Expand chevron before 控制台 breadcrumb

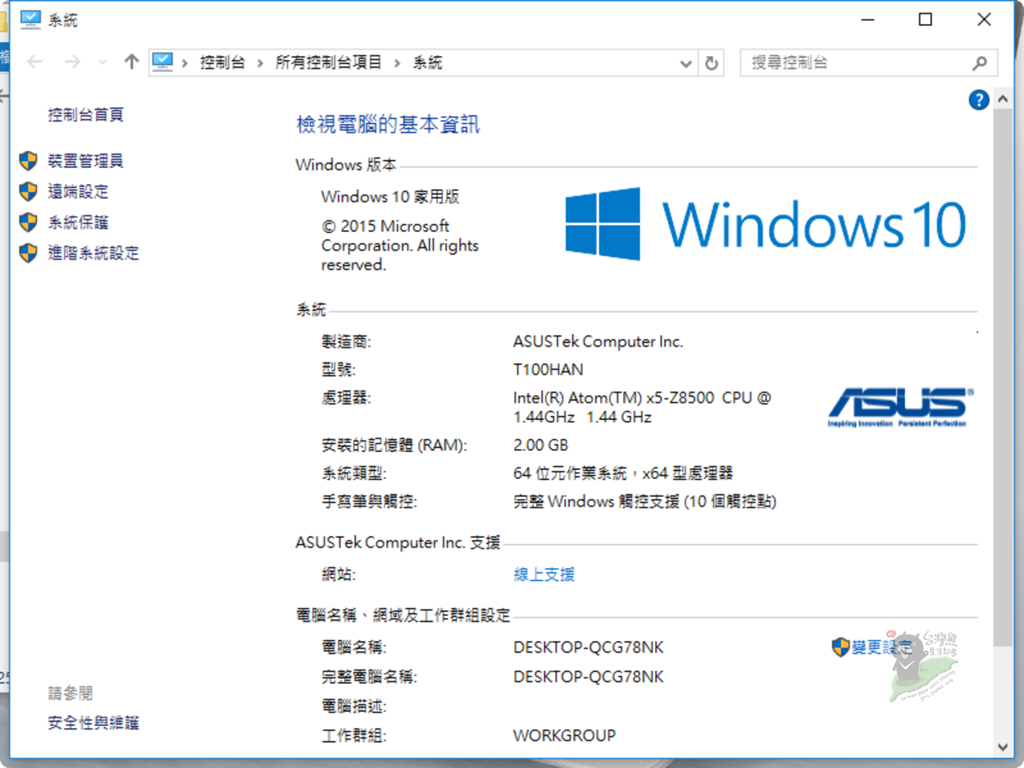pos(185,63)
